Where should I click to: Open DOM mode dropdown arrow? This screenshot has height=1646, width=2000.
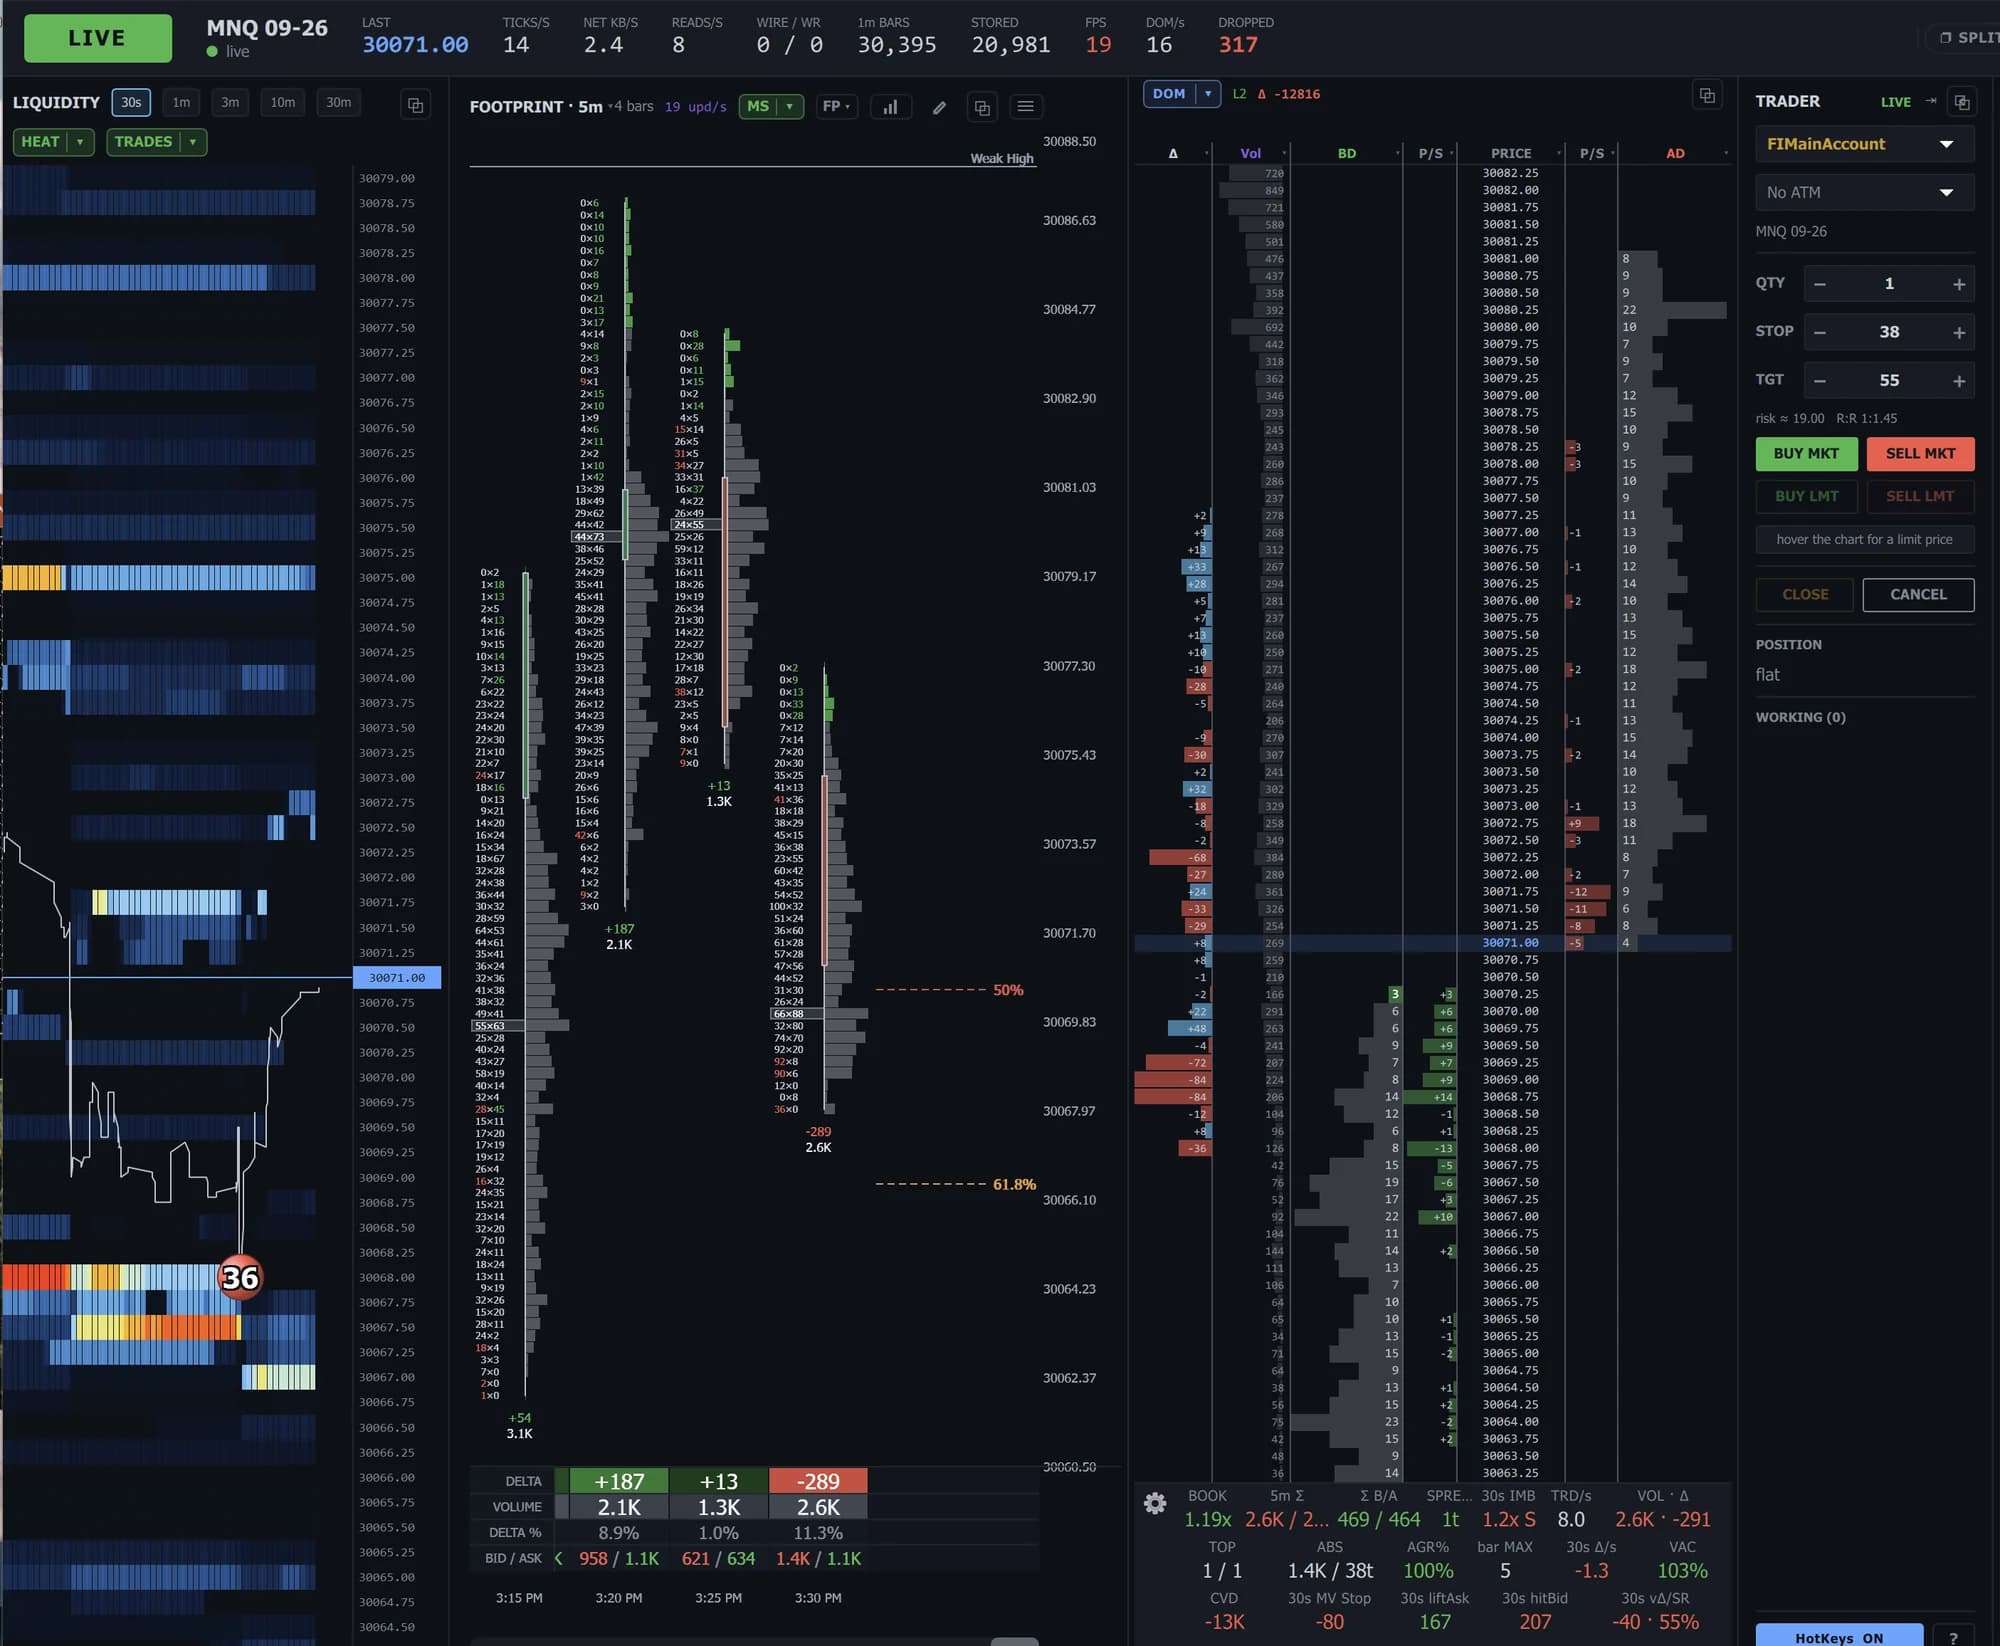1208,94
